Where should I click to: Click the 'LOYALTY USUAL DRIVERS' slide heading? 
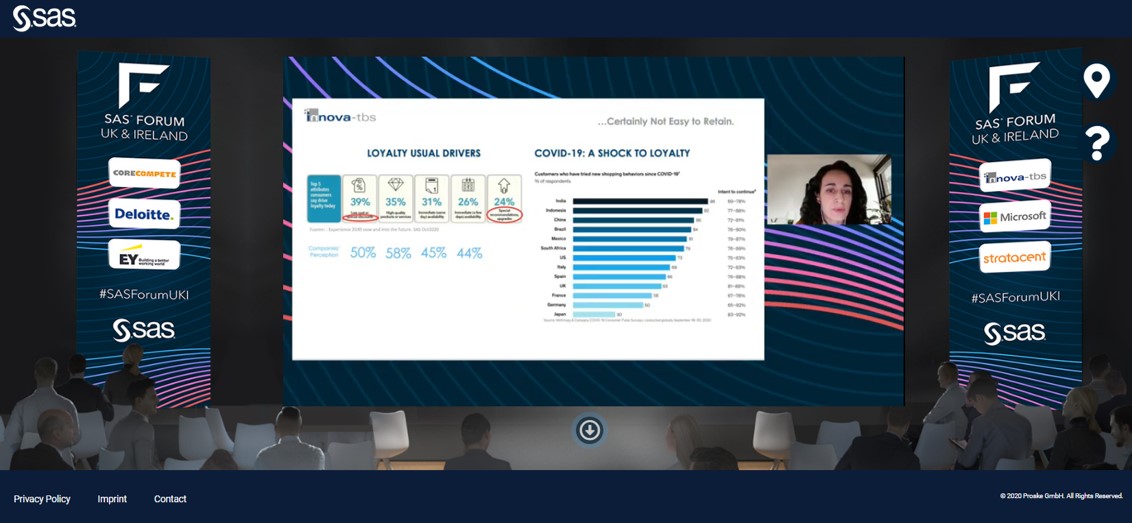click(424, 153)
